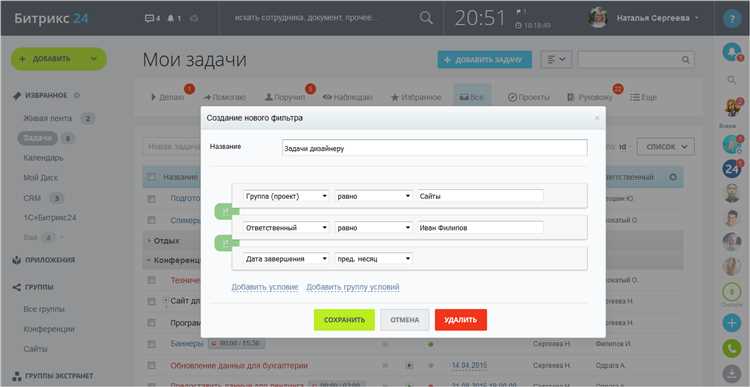The image size is (750, 387).
Task: Click the Название filter name field
Action: tap(434, 148)
